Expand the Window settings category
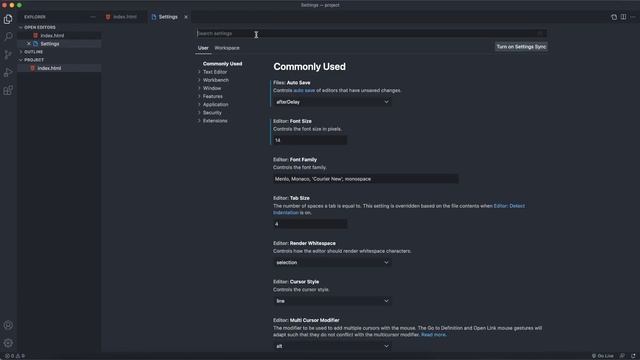This screenshot has width=640, height=360. coord(212,88)
